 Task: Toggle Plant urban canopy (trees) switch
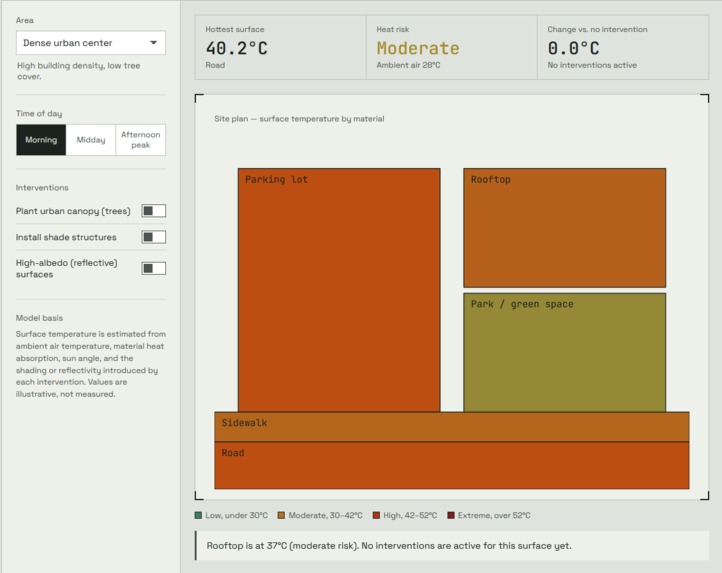tap(153, 211)
